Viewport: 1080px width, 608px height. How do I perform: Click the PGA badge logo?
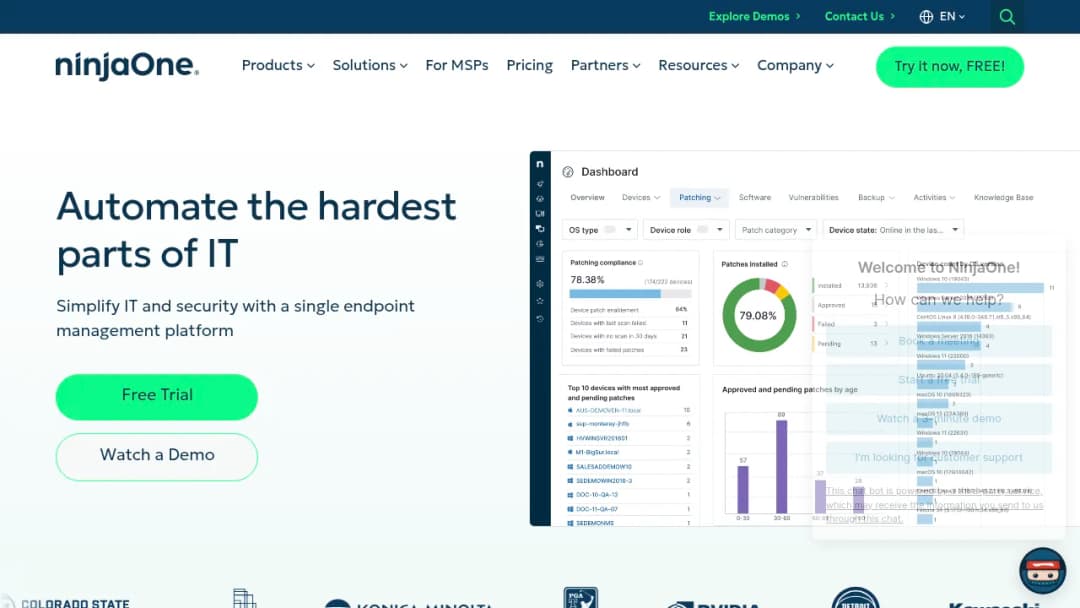(x=580, y=598)
